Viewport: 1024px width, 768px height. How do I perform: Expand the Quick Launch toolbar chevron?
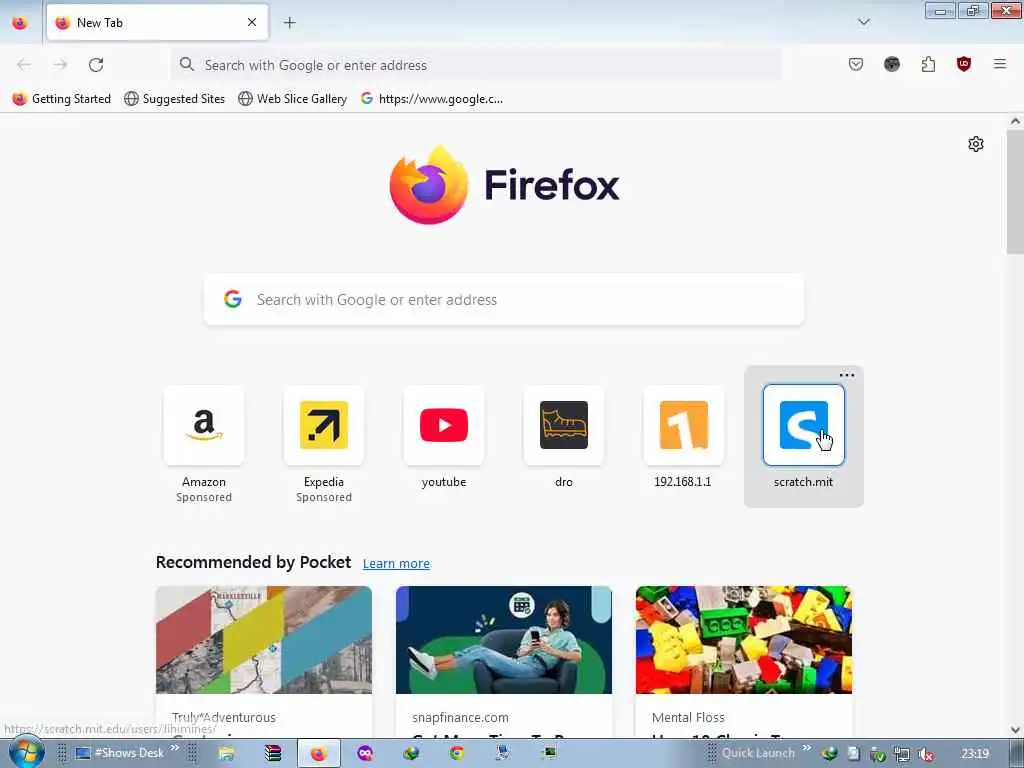pyautogui.click(x=807, y=748)
